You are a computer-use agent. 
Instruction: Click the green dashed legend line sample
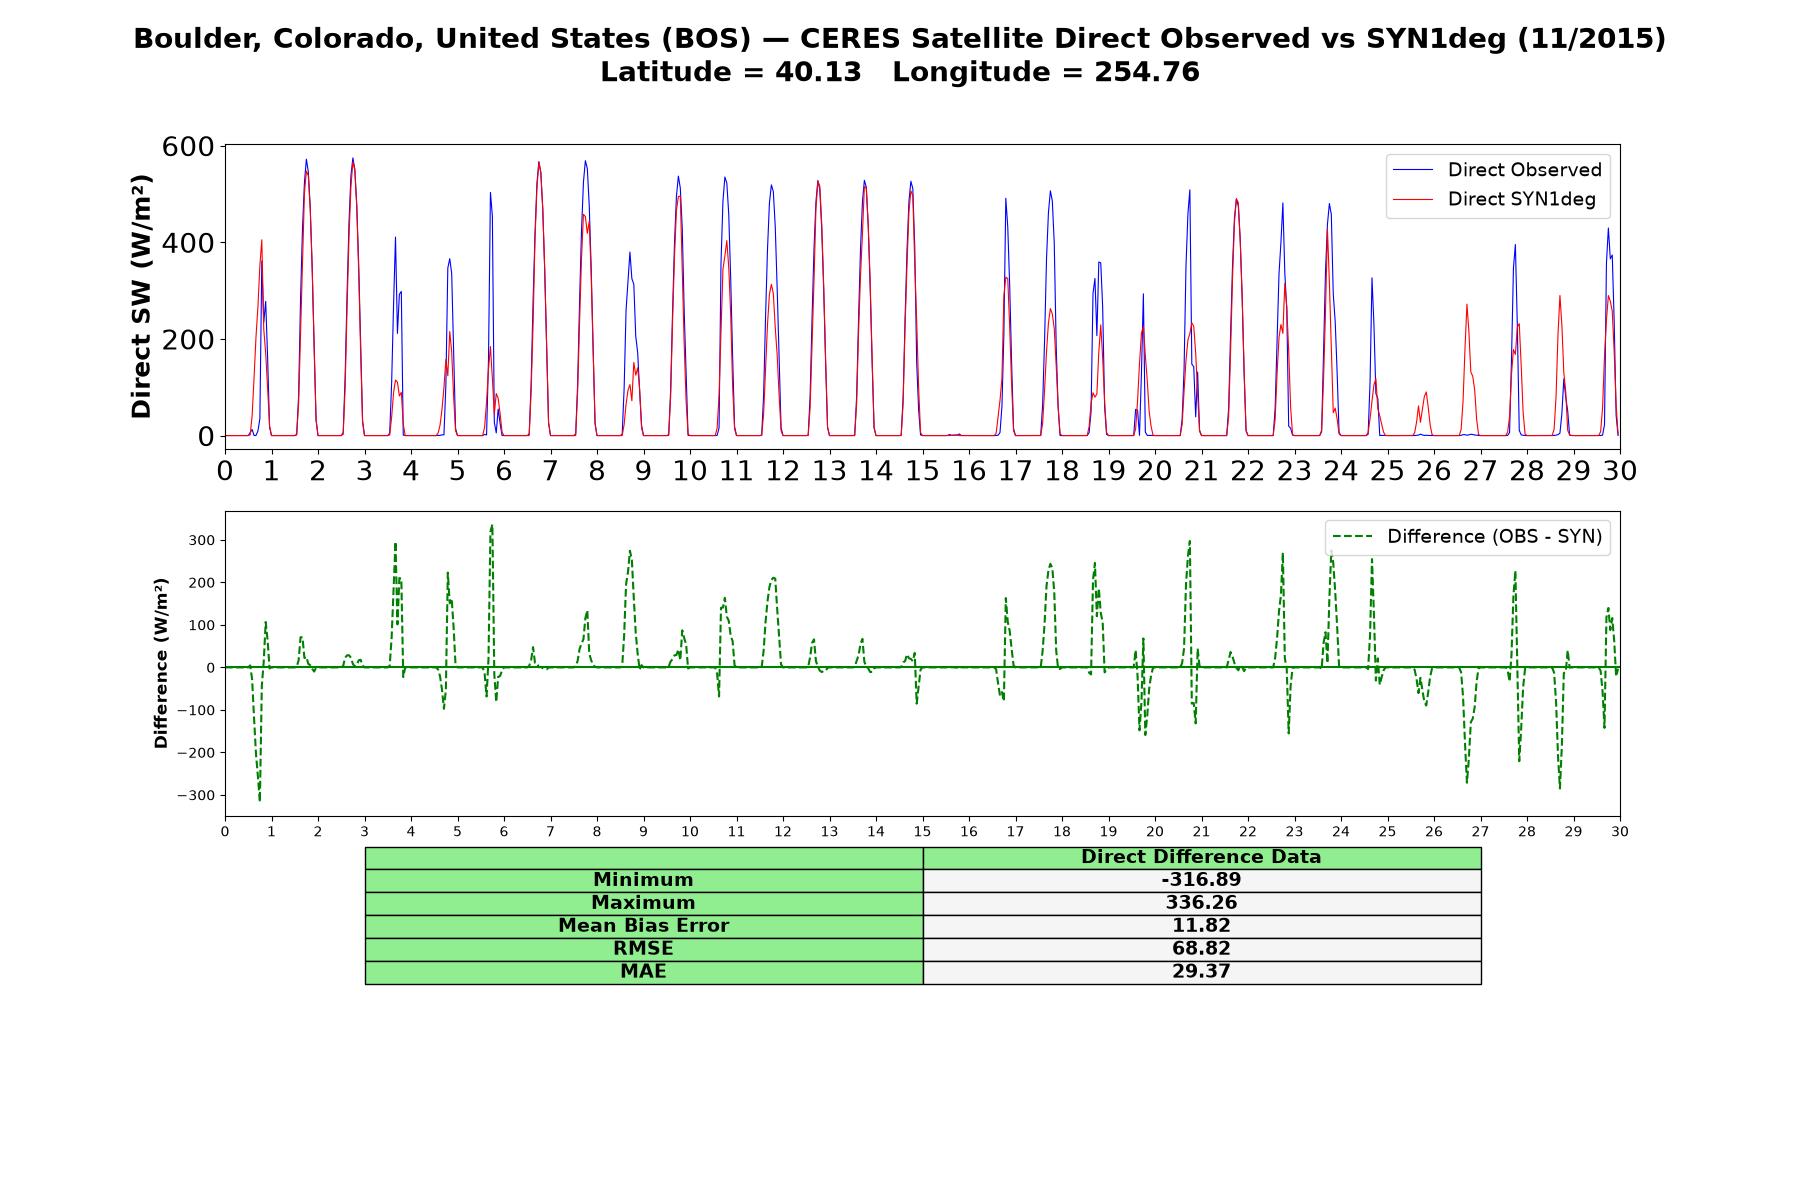(1353, 537)
